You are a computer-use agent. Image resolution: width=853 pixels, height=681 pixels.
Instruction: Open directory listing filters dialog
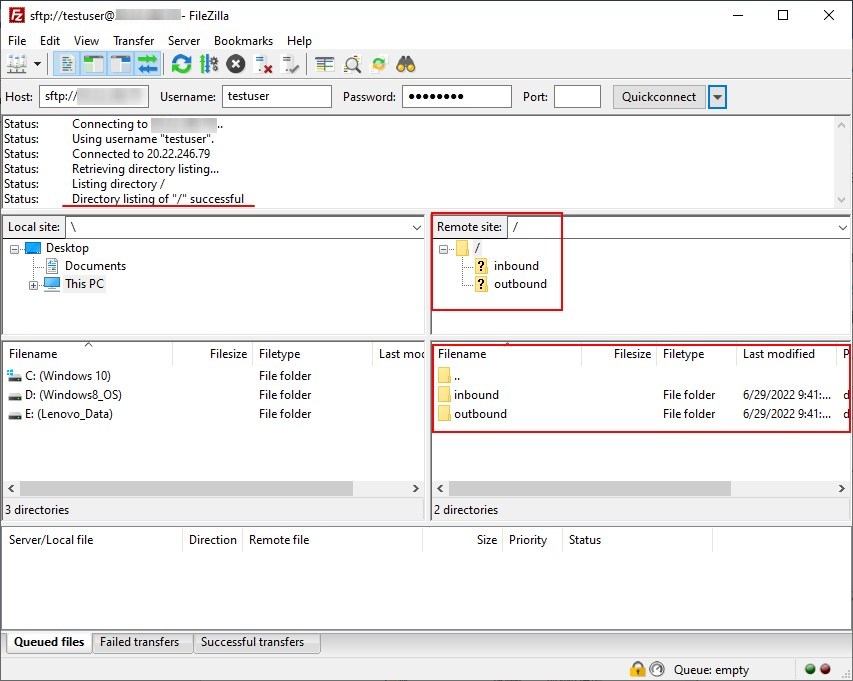pyautogui.click(x=324, y=65)
